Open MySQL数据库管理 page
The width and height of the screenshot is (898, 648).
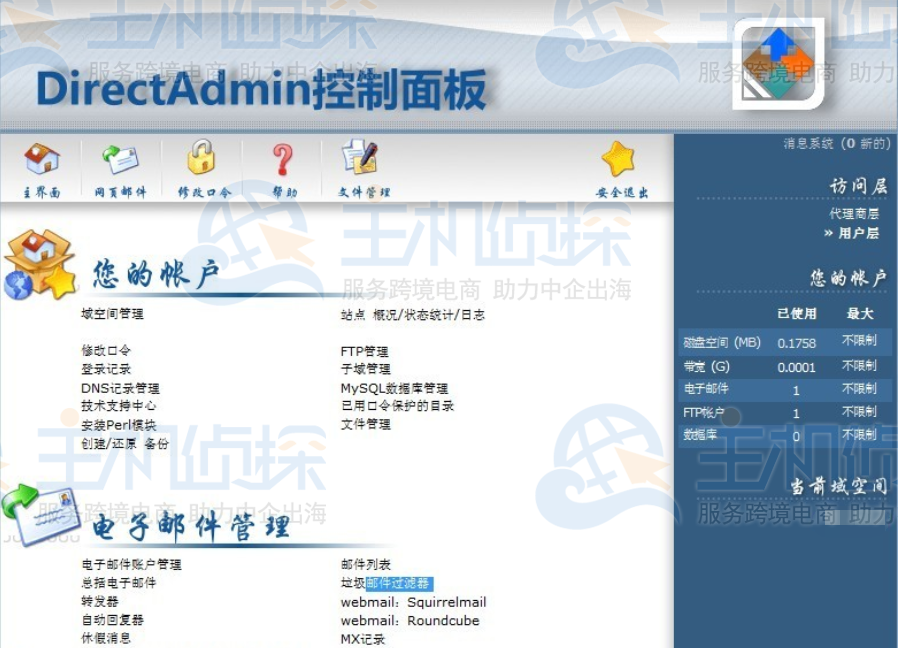pos(397,388)
